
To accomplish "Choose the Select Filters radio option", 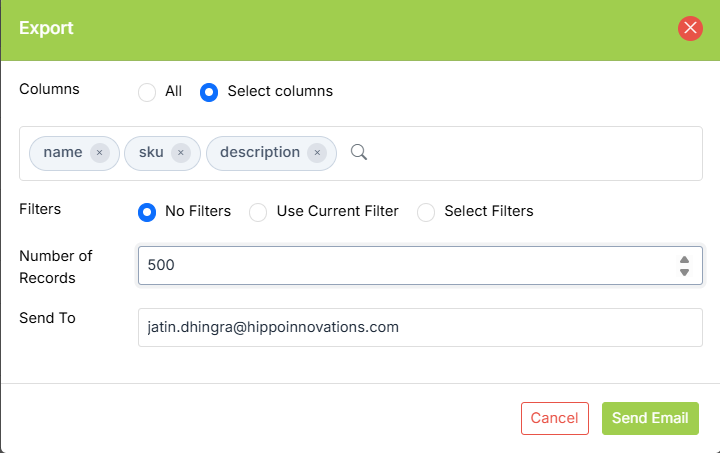I will (x=426, y=212).
